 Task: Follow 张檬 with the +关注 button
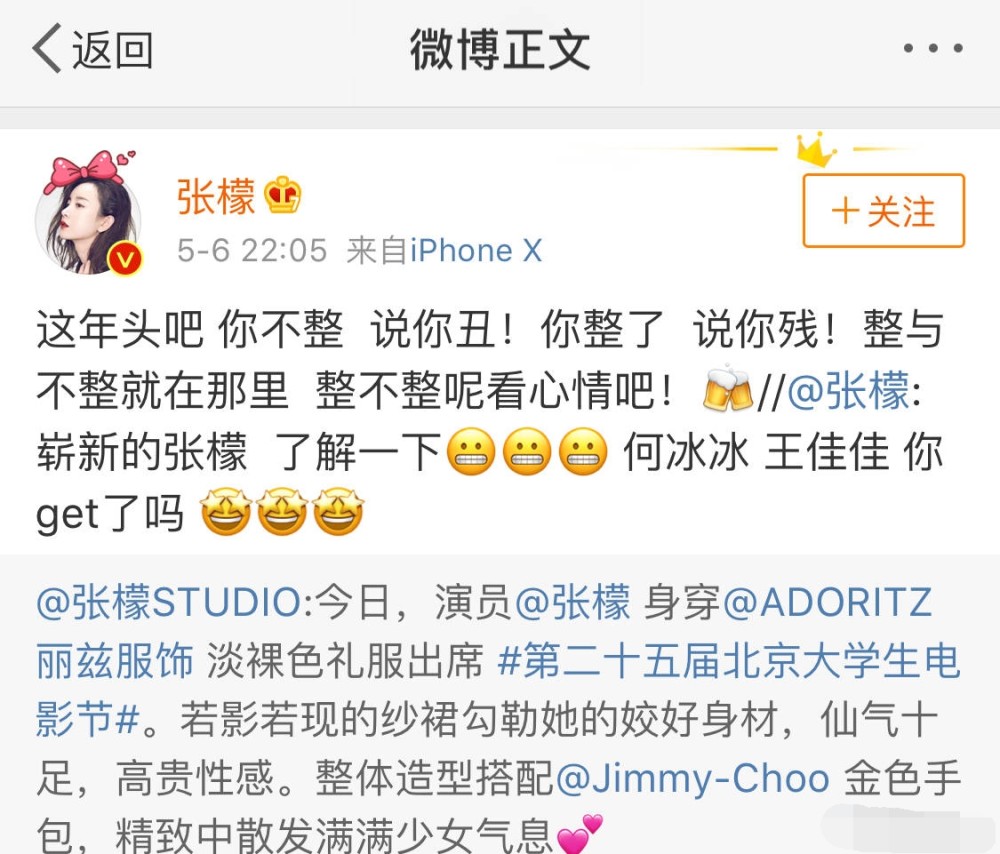[883, 210]
